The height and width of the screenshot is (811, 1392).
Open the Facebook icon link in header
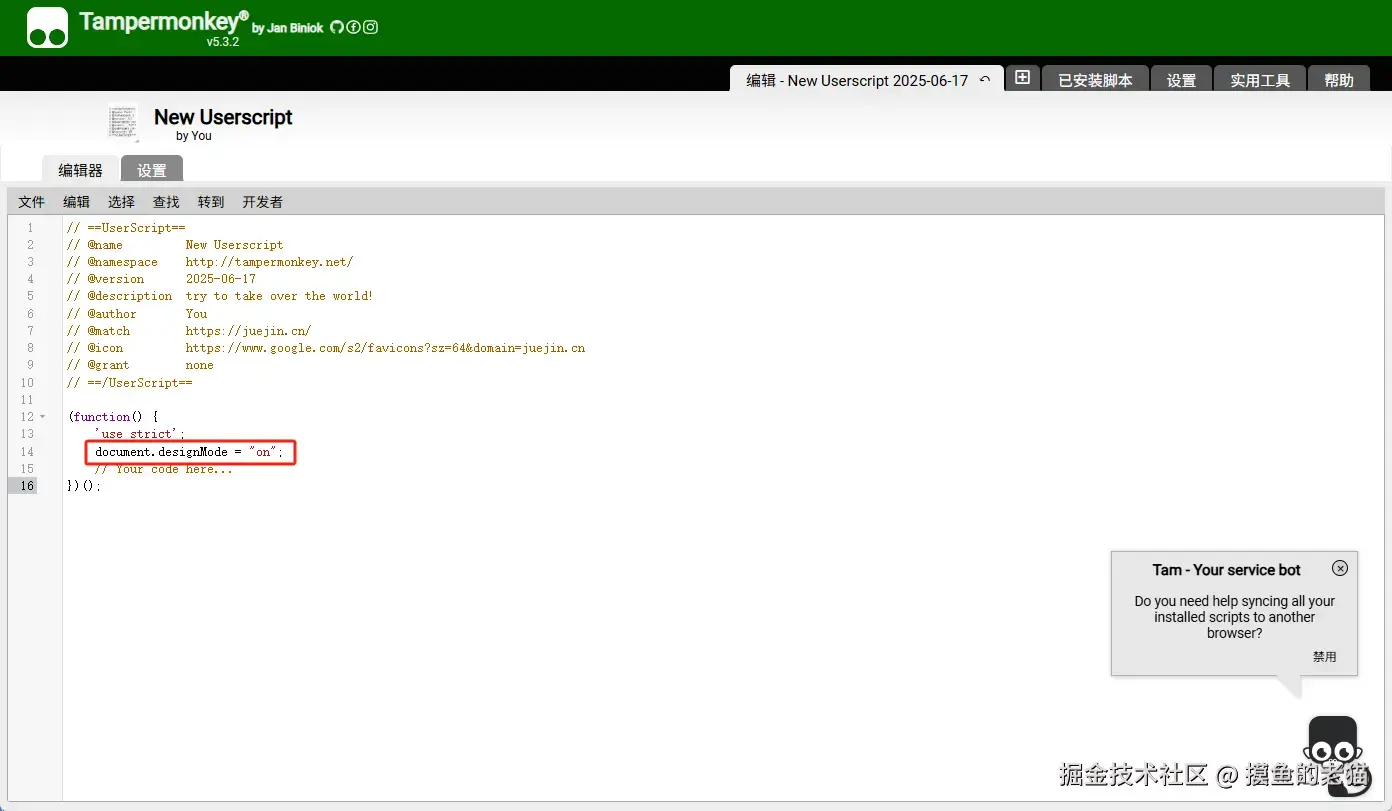click(x=353, y=27)
